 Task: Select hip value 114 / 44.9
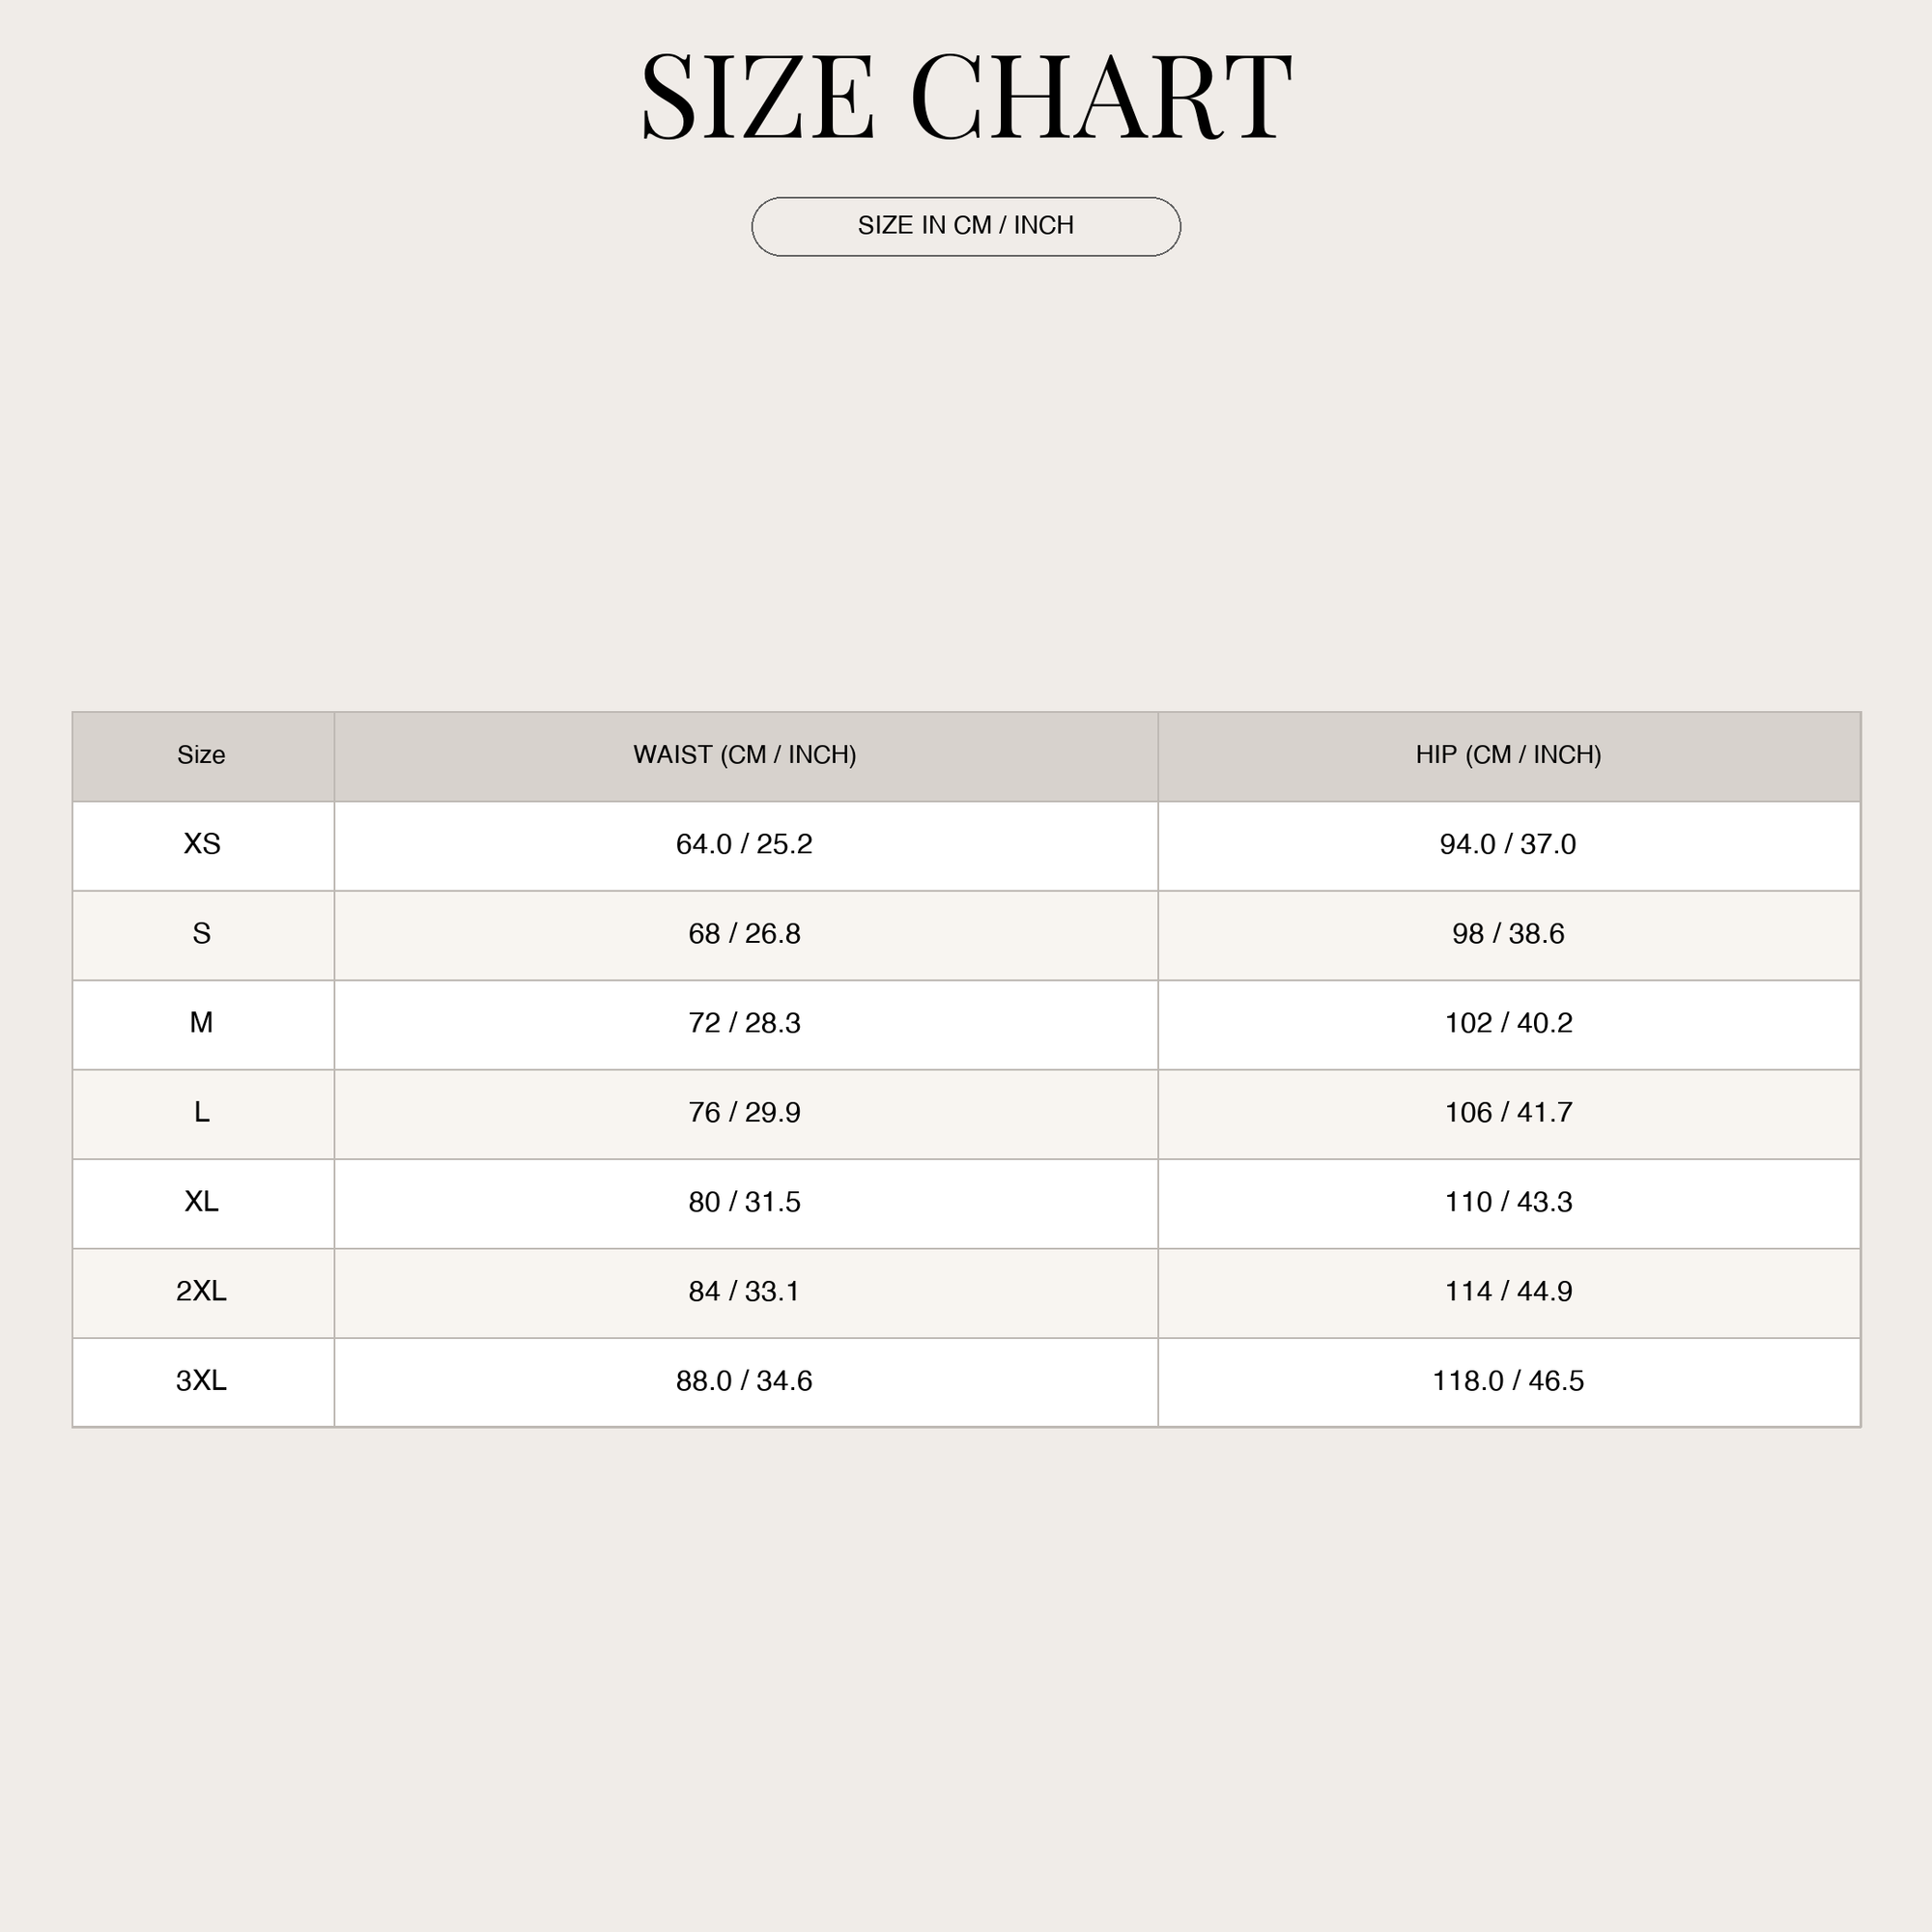click(1508, 1291)
